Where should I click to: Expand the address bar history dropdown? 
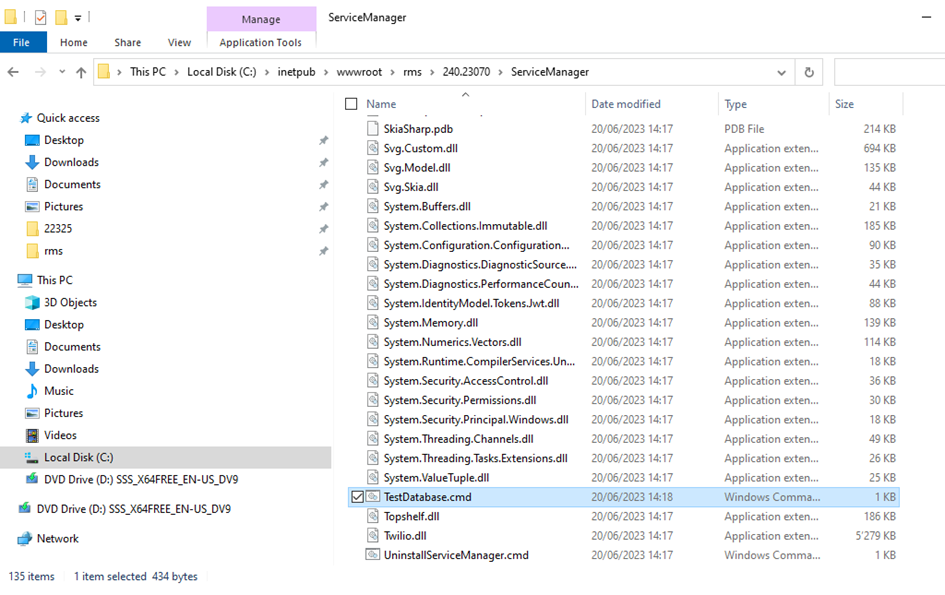781,72
